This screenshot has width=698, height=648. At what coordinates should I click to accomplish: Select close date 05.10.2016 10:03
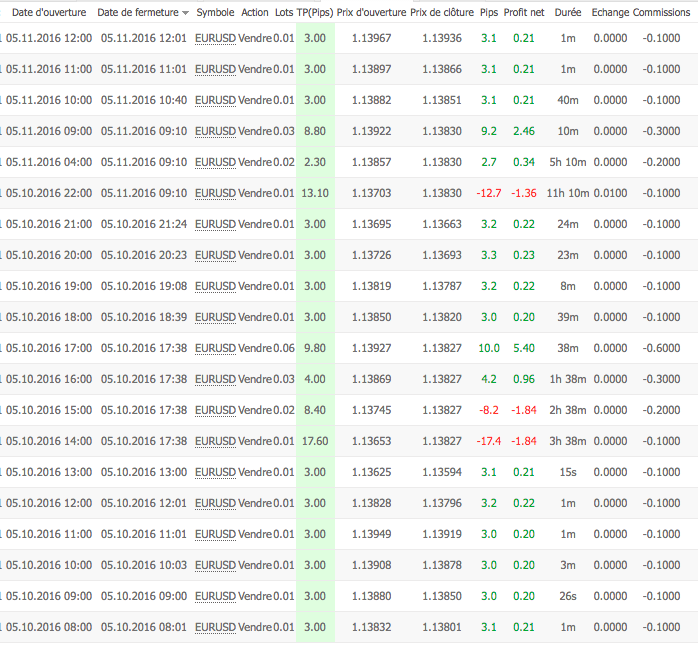(x=144, y=565)
